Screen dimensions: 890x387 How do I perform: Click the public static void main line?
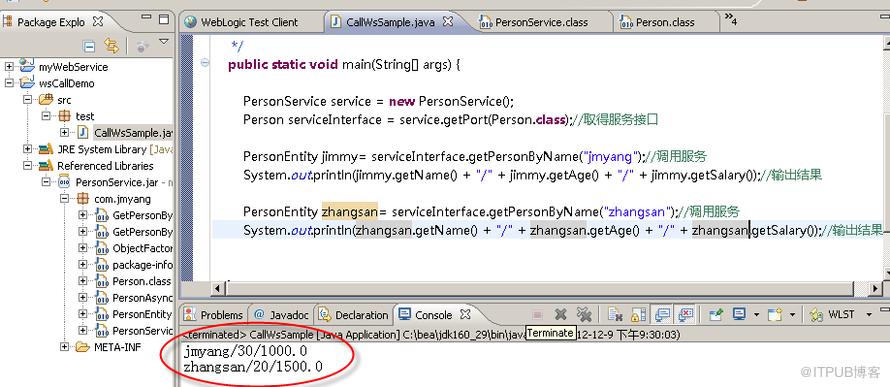tap(343, 64)
